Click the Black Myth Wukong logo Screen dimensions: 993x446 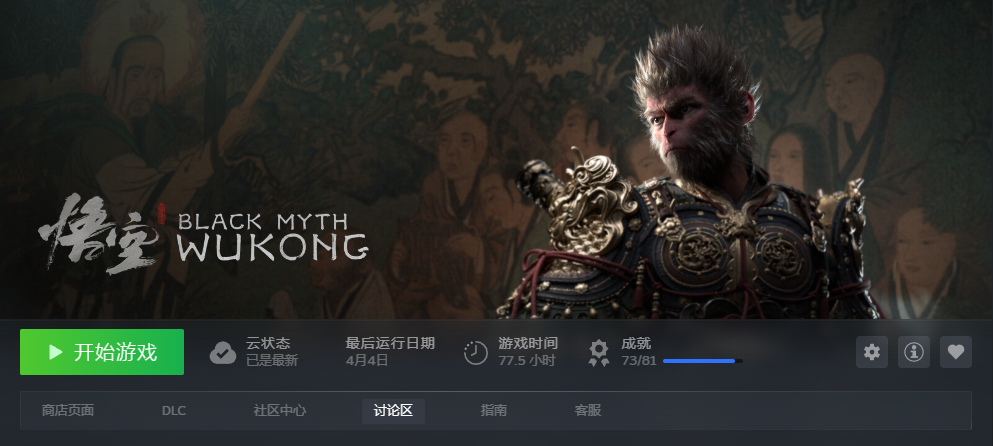(204, 234)
